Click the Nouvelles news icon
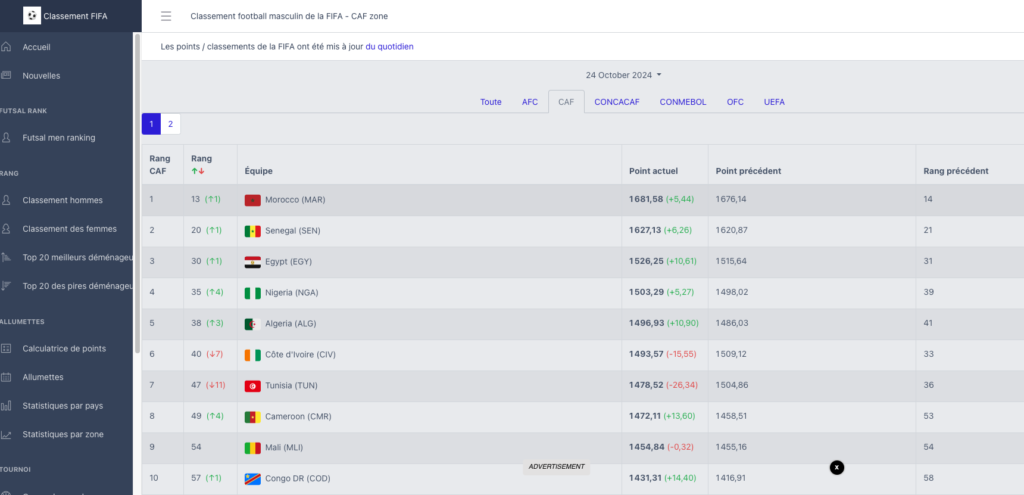Viewport: 1024px width, 495px height. pyautogui.click(x=7, y=75)
